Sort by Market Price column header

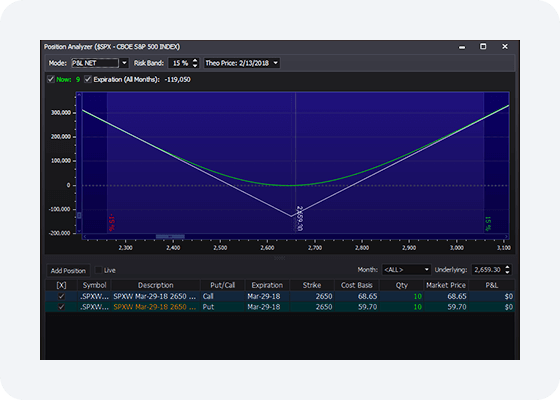click(446, 285)
